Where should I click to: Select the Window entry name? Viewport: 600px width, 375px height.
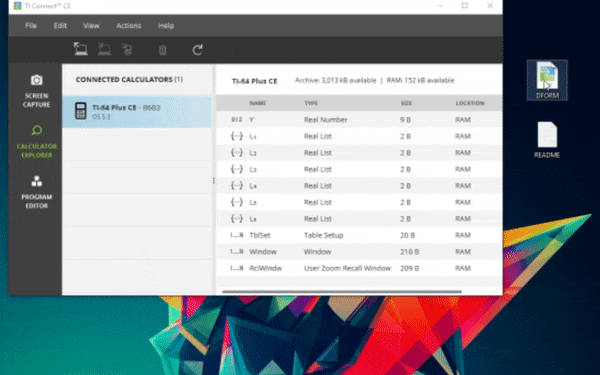click(263, 252)
